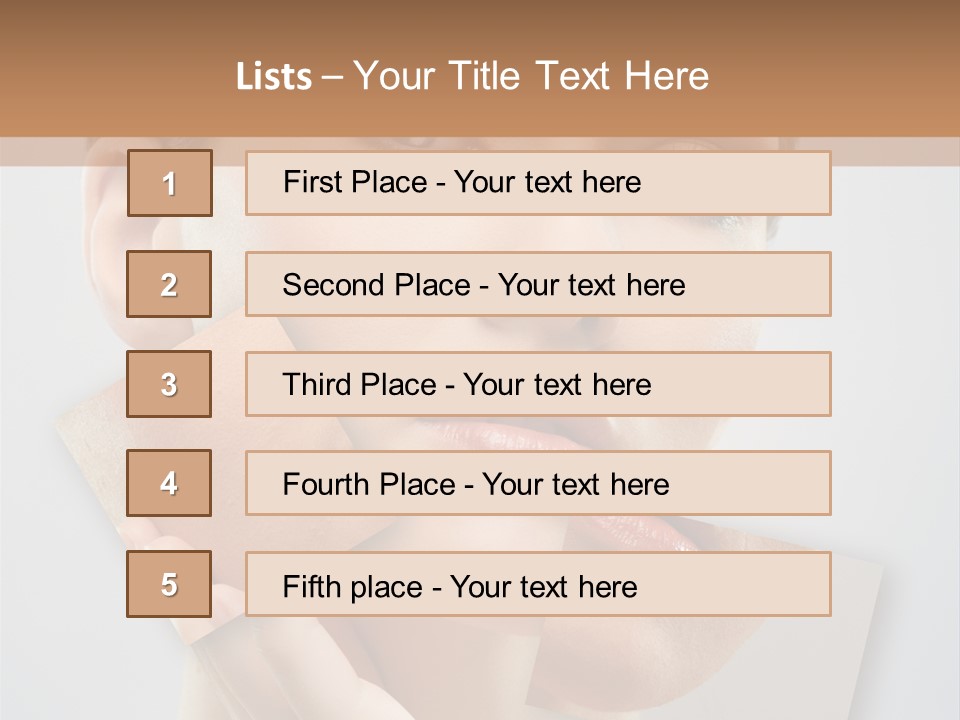This screenshot has width=960, height=720.
Task: Select the number 2 box
Action: pos(169,284)
